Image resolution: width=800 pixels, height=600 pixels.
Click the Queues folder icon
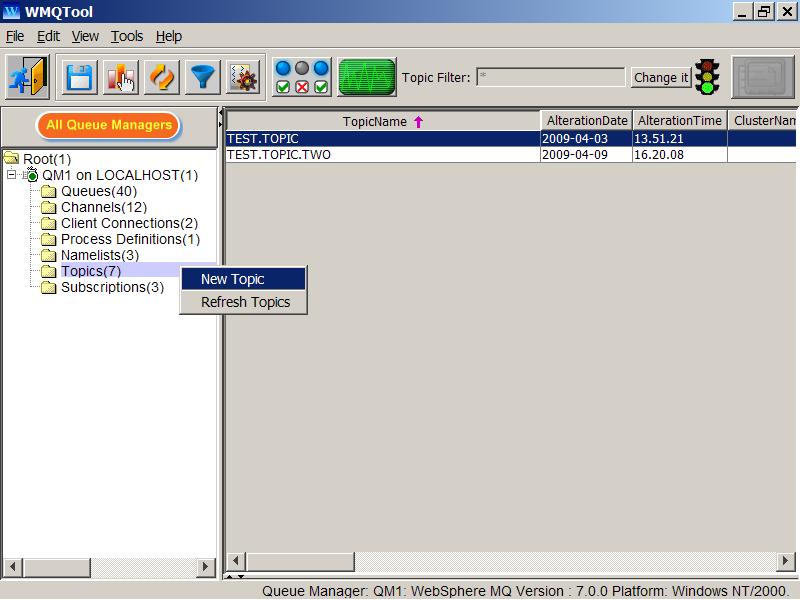48,191
